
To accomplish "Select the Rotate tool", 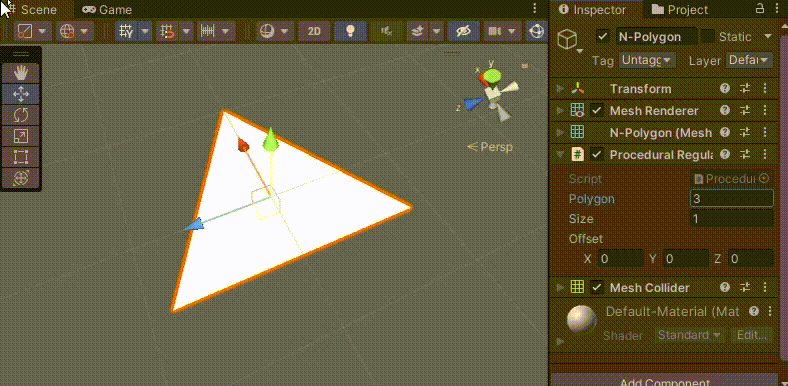I will [21, 115].
